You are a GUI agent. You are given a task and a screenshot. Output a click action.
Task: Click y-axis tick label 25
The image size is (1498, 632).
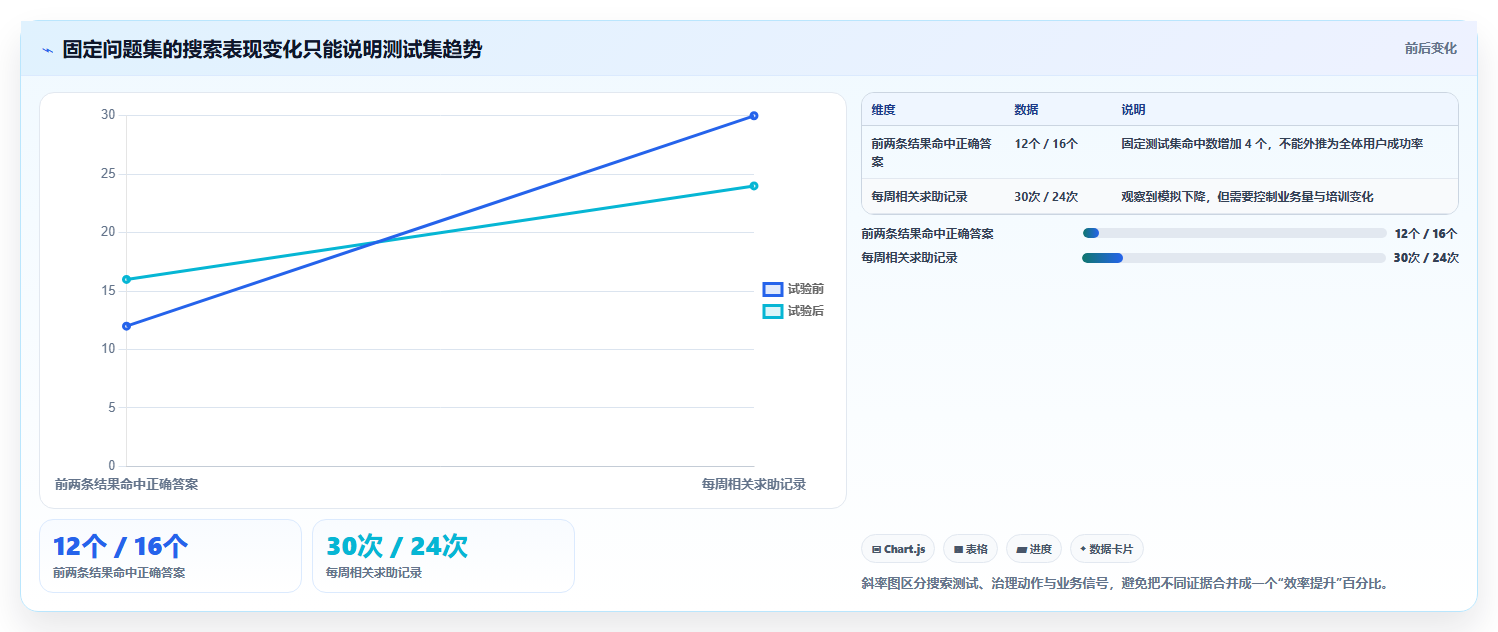click(x=108, y=174)
